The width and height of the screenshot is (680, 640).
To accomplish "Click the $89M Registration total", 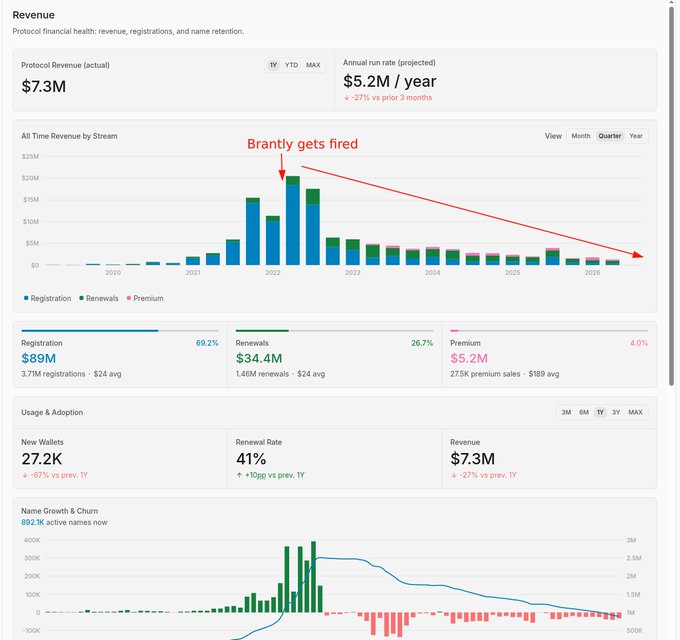I will point(39,358).
